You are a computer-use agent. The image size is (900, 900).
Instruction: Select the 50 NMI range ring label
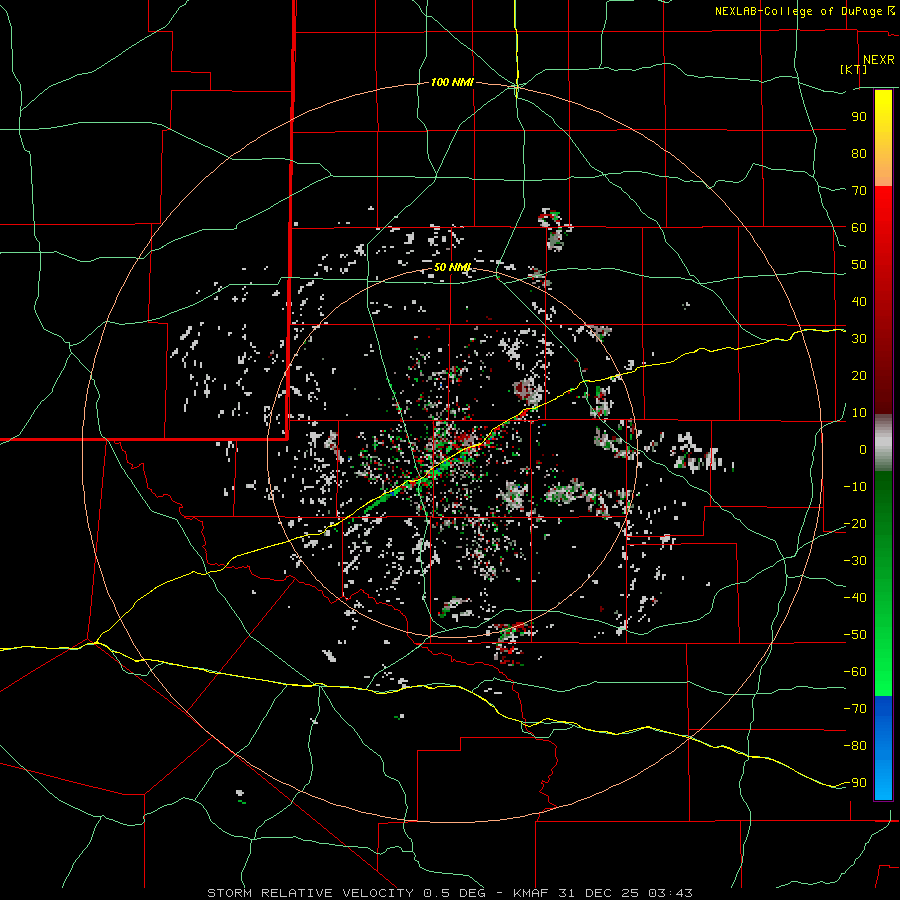pos(452,267)
